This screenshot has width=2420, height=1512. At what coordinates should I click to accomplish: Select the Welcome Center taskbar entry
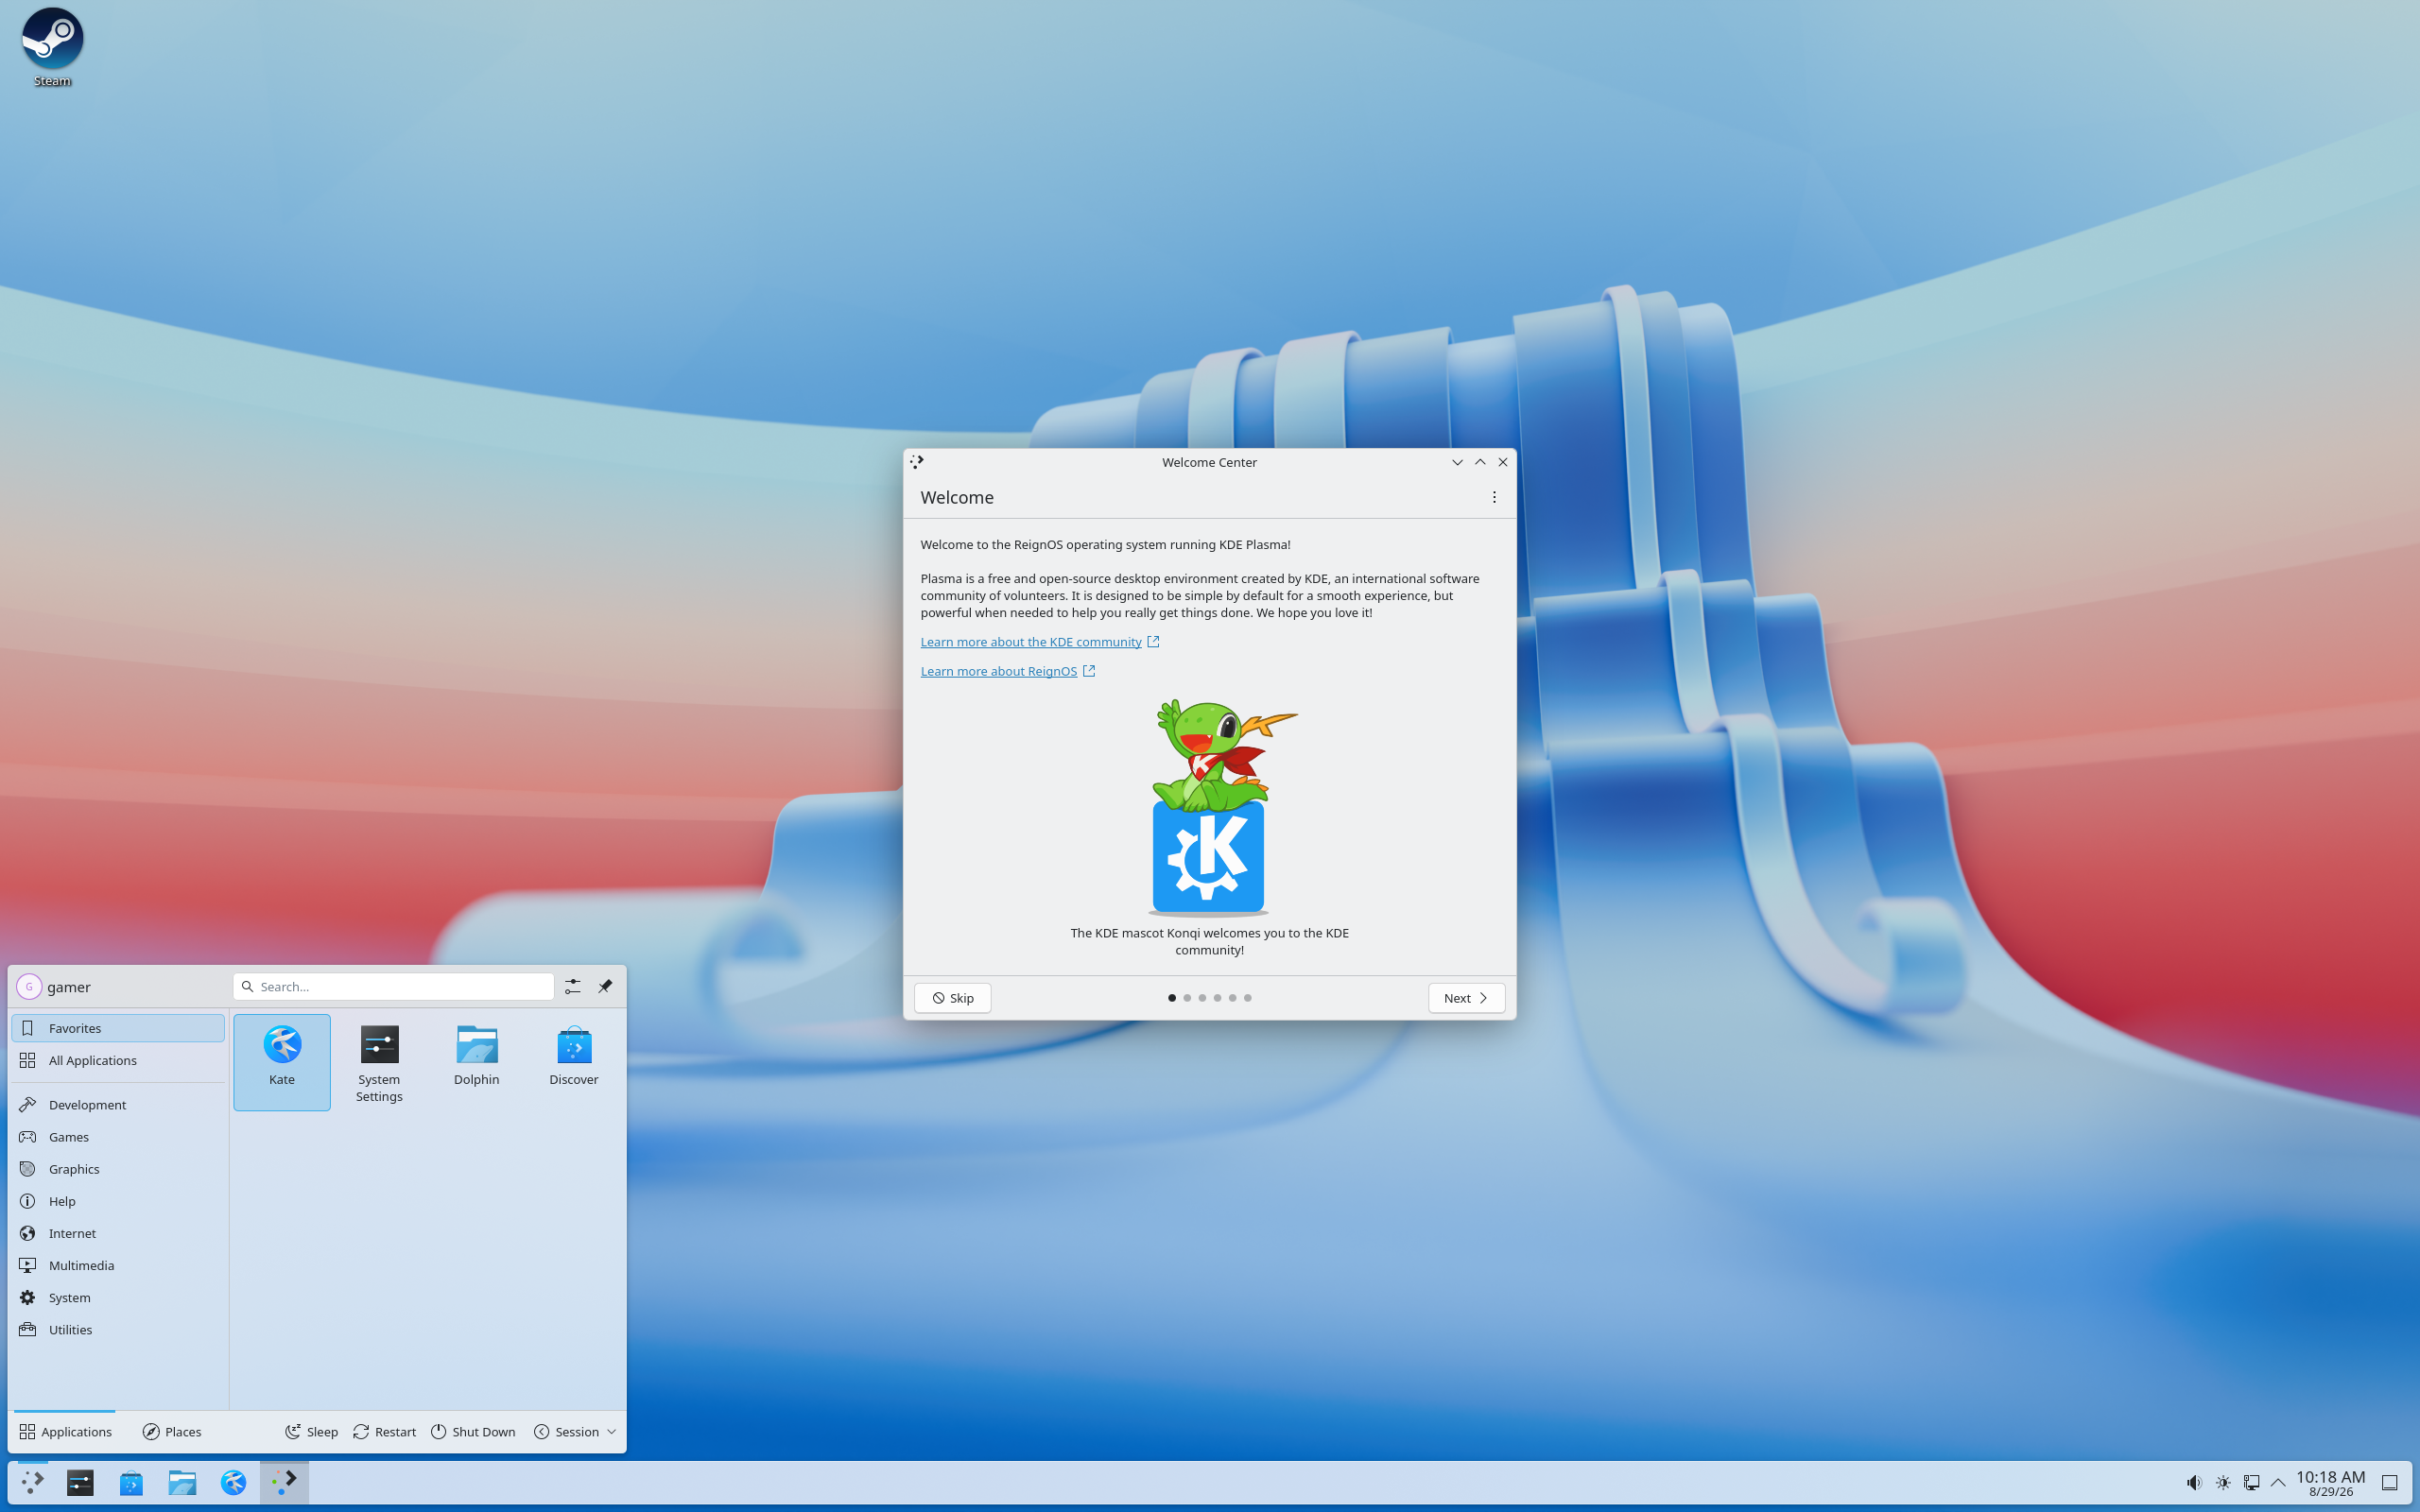pos(284,1483)
